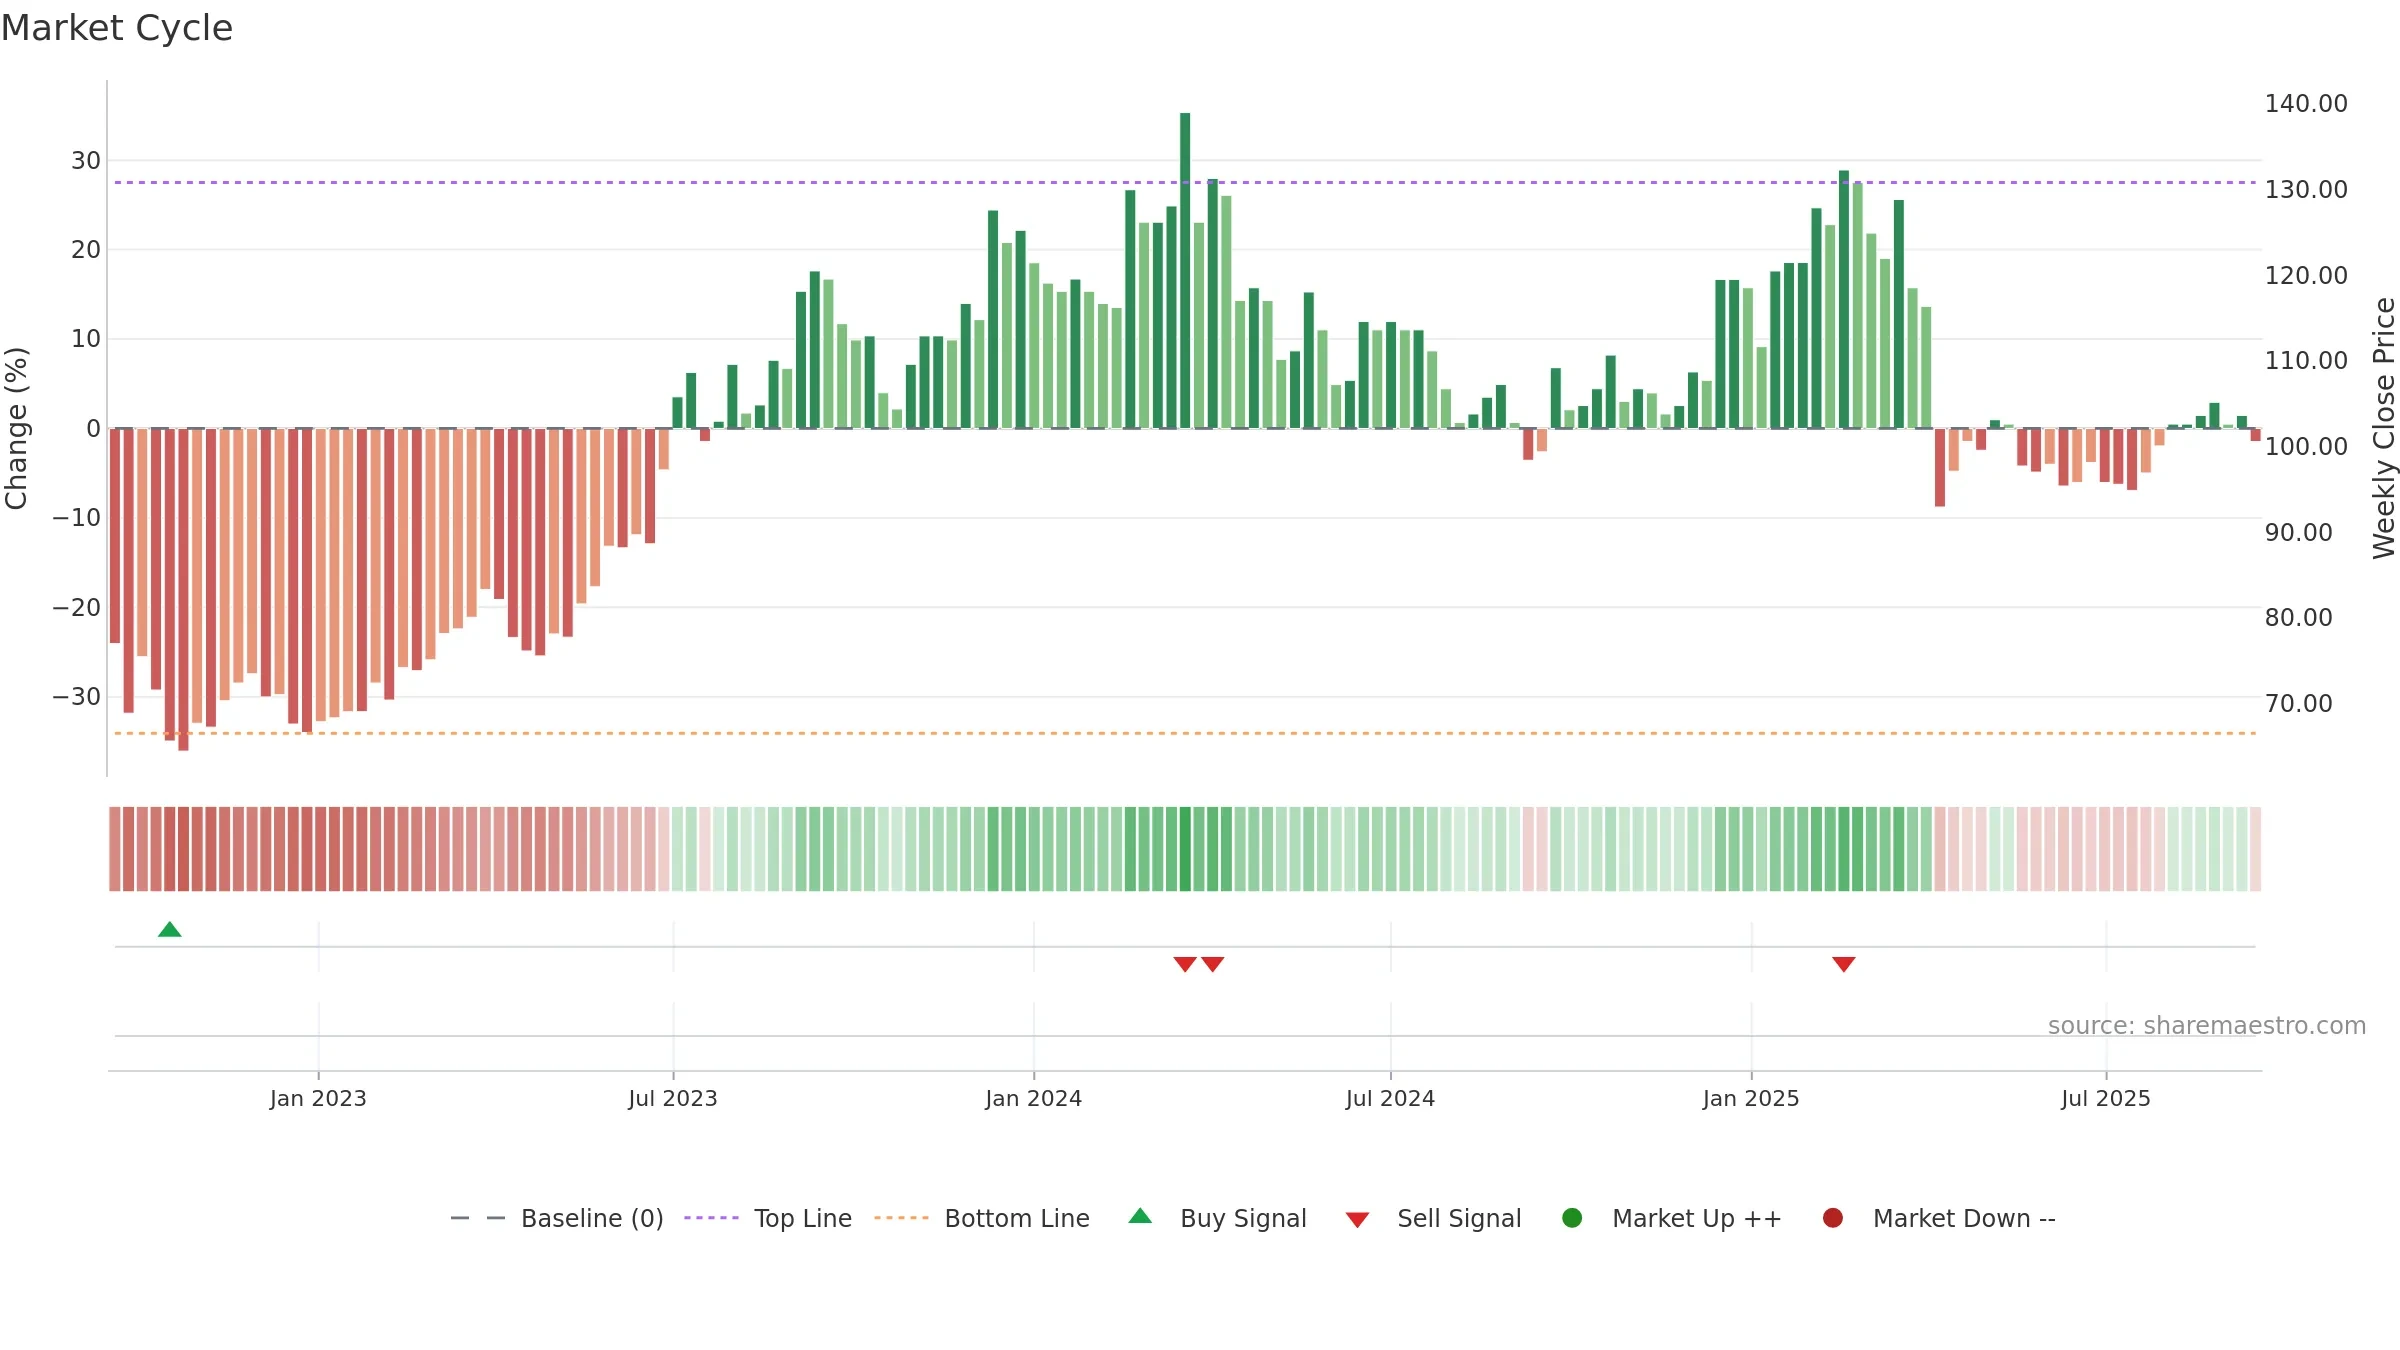
Task: Click the green Buy Signal legend triangle icon
Action: point(1140,1216)
